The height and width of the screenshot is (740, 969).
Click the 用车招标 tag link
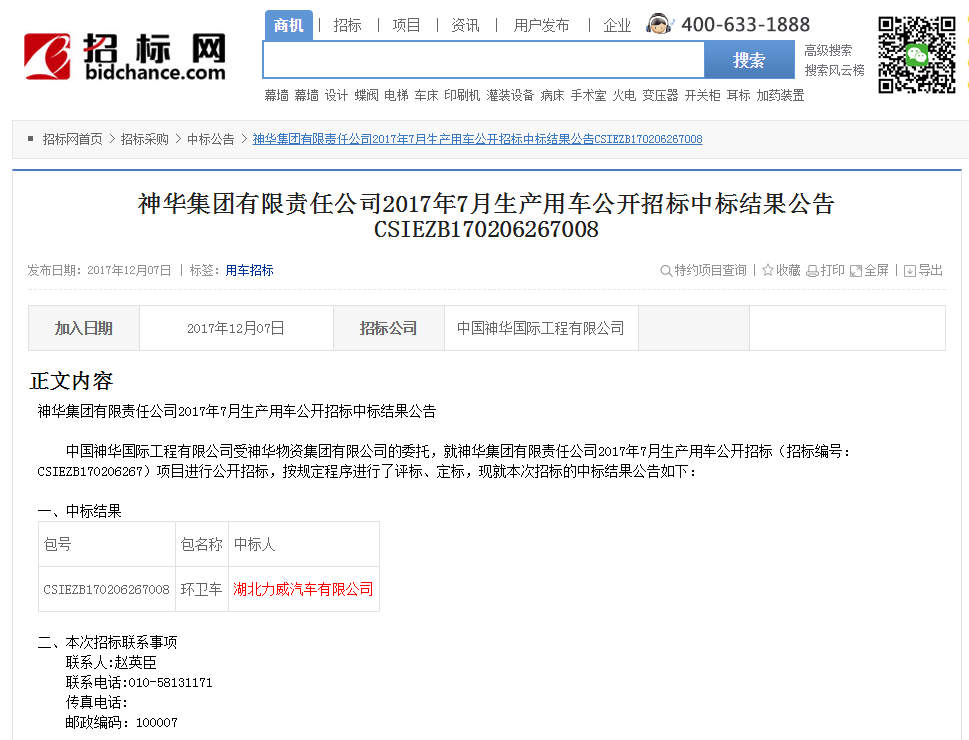tap(249, 270)
